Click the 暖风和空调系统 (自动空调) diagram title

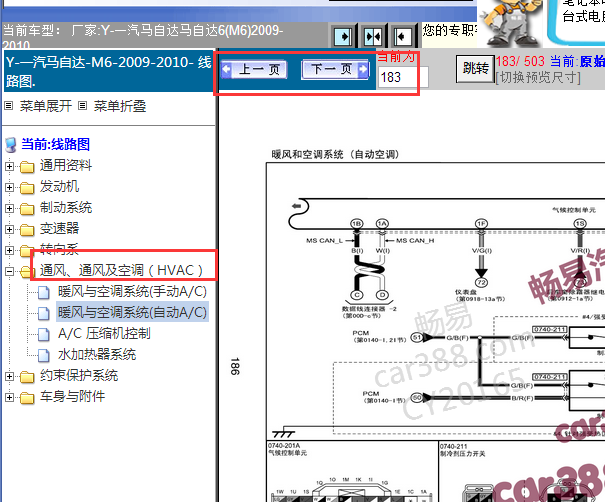tap(335, 155)
